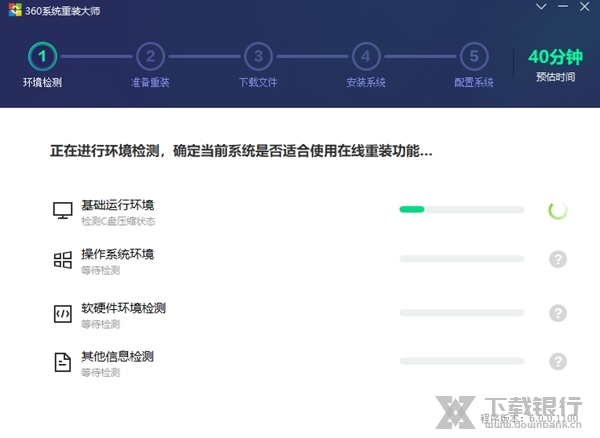
Task: Click the monitor icon for 基础运行环境
Action: tap(63, 210)
